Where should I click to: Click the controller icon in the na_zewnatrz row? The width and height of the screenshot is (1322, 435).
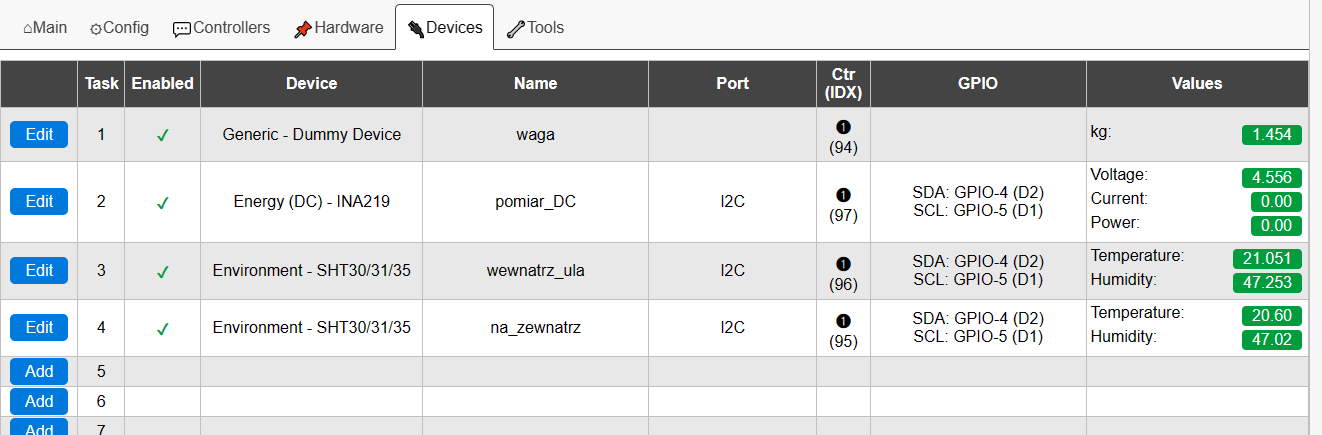(842, 320)
